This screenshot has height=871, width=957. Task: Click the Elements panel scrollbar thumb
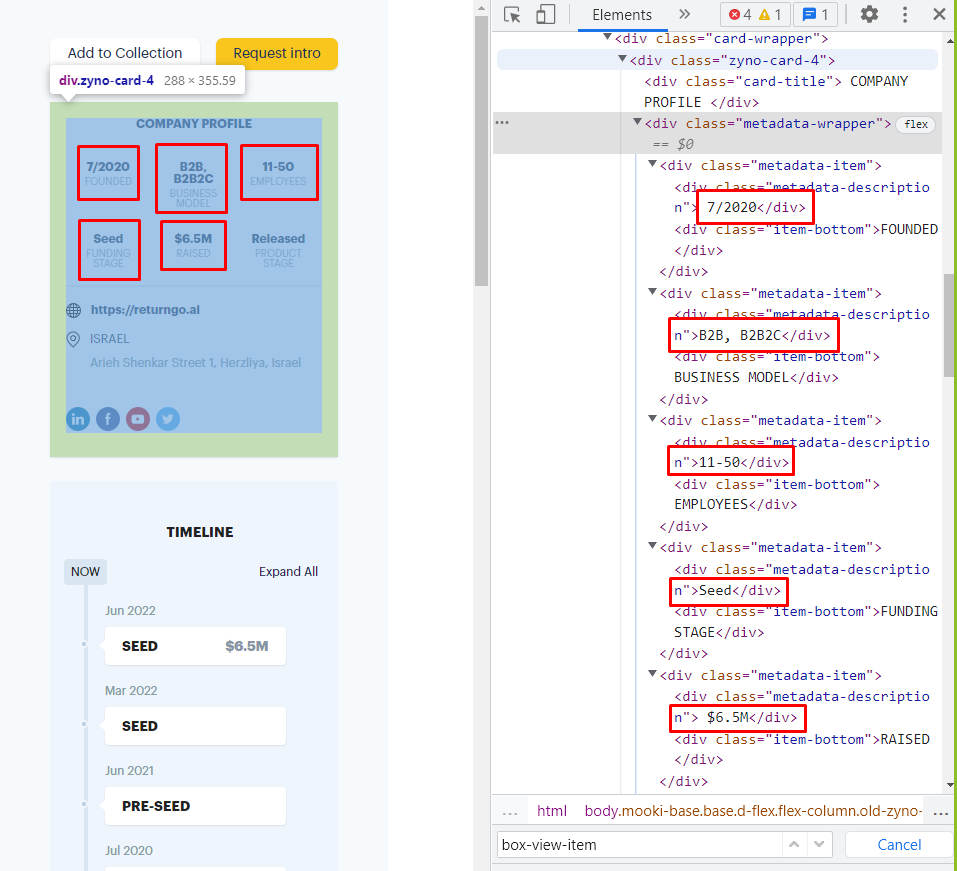[950, 325]
